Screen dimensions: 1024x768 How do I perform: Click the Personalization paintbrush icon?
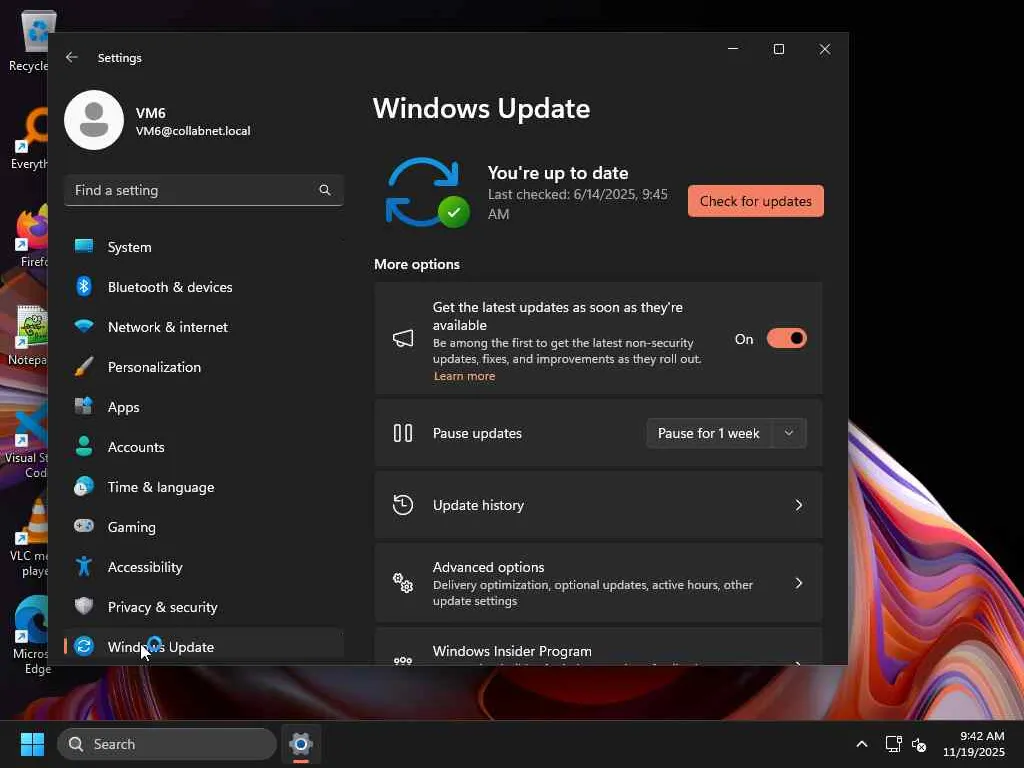84,366
